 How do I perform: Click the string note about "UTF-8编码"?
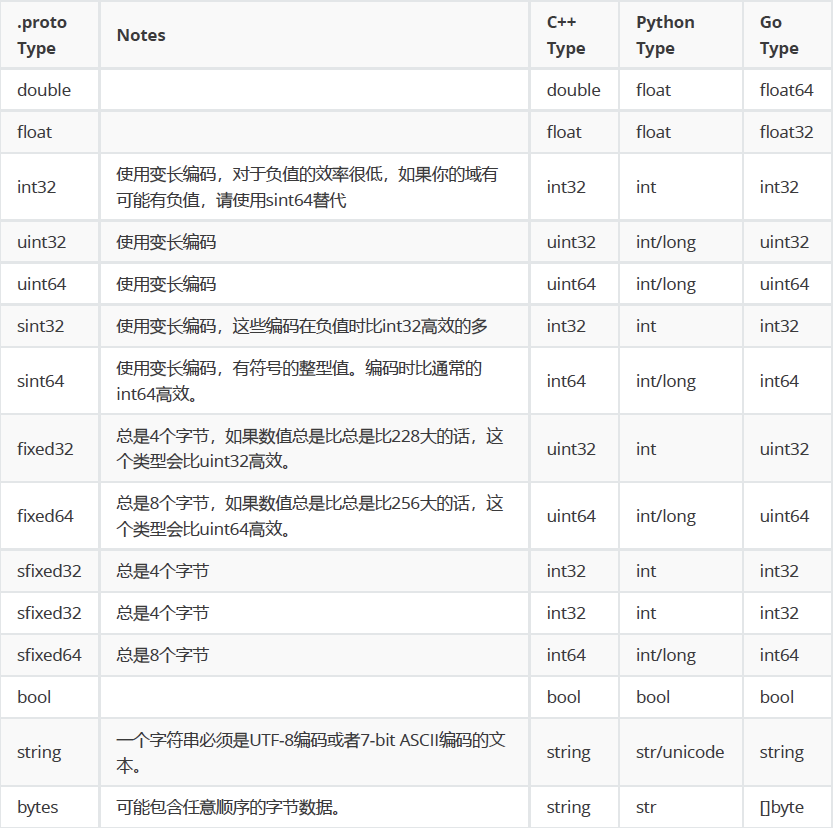point(311,752)
